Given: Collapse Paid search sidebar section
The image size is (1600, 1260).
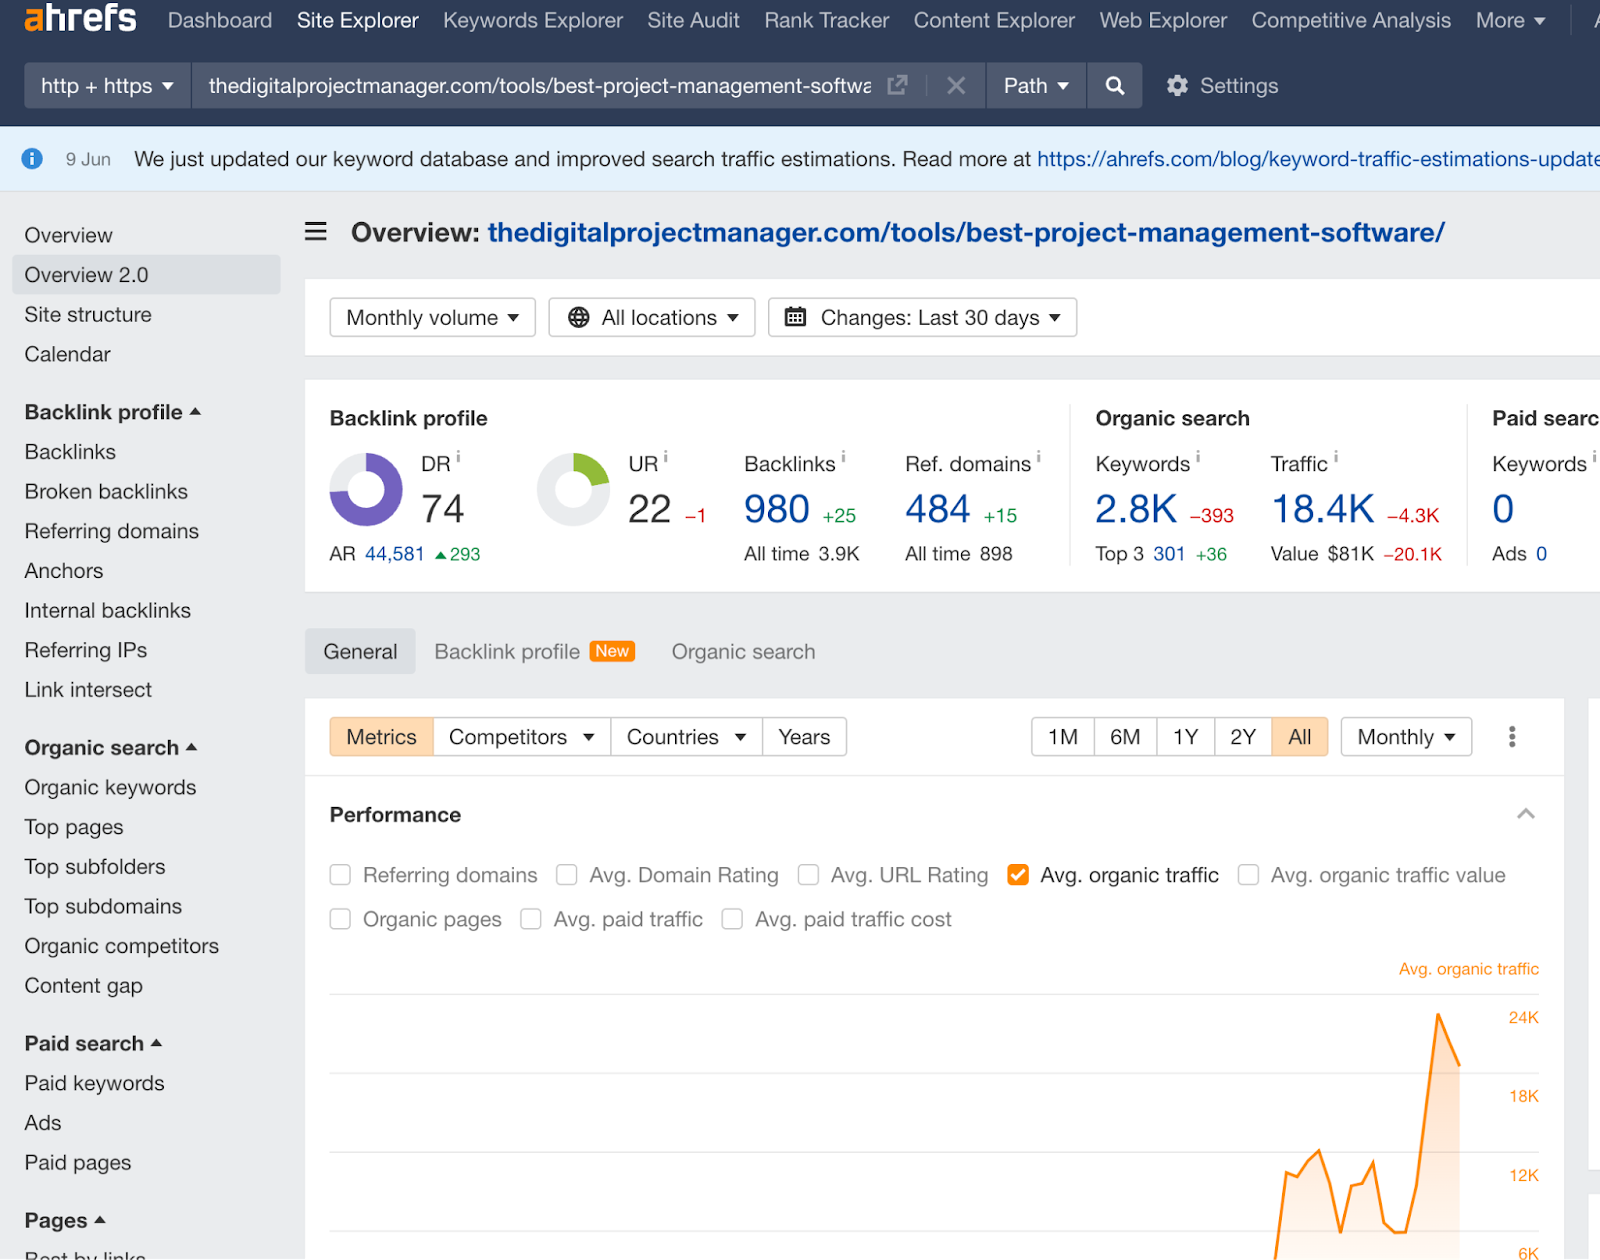Looking at the screenshot, I should tap(93, 1043).
